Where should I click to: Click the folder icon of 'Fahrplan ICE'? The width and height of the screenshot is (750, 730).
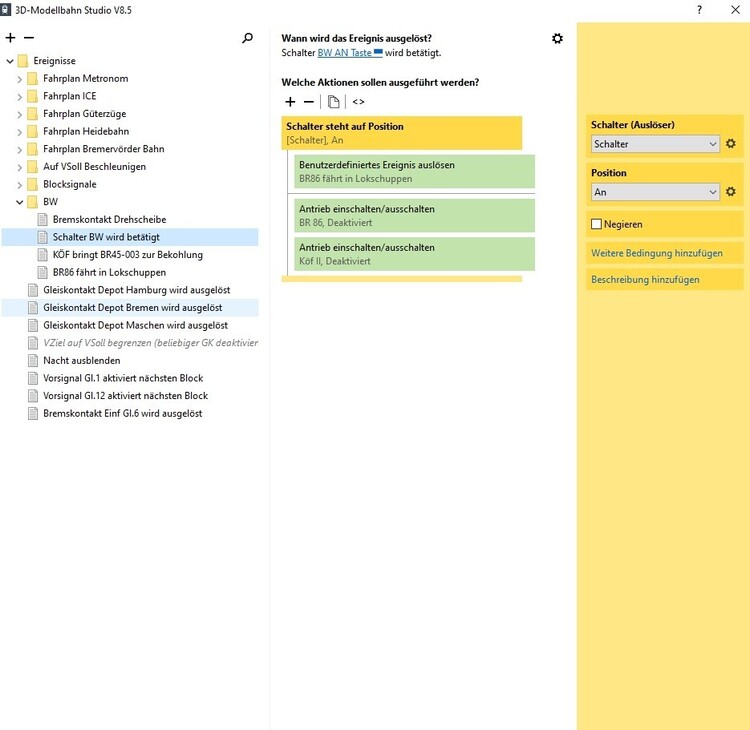coord(33,96)
